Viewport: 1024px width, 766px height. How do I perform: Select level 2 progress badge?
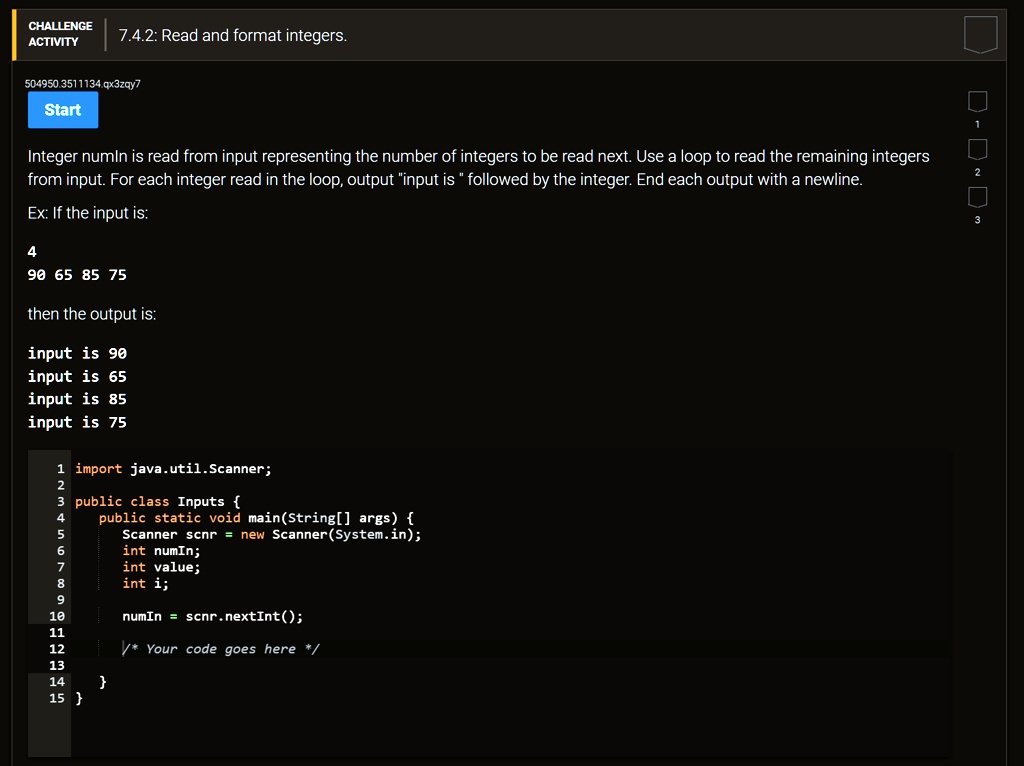coord(977,150)
